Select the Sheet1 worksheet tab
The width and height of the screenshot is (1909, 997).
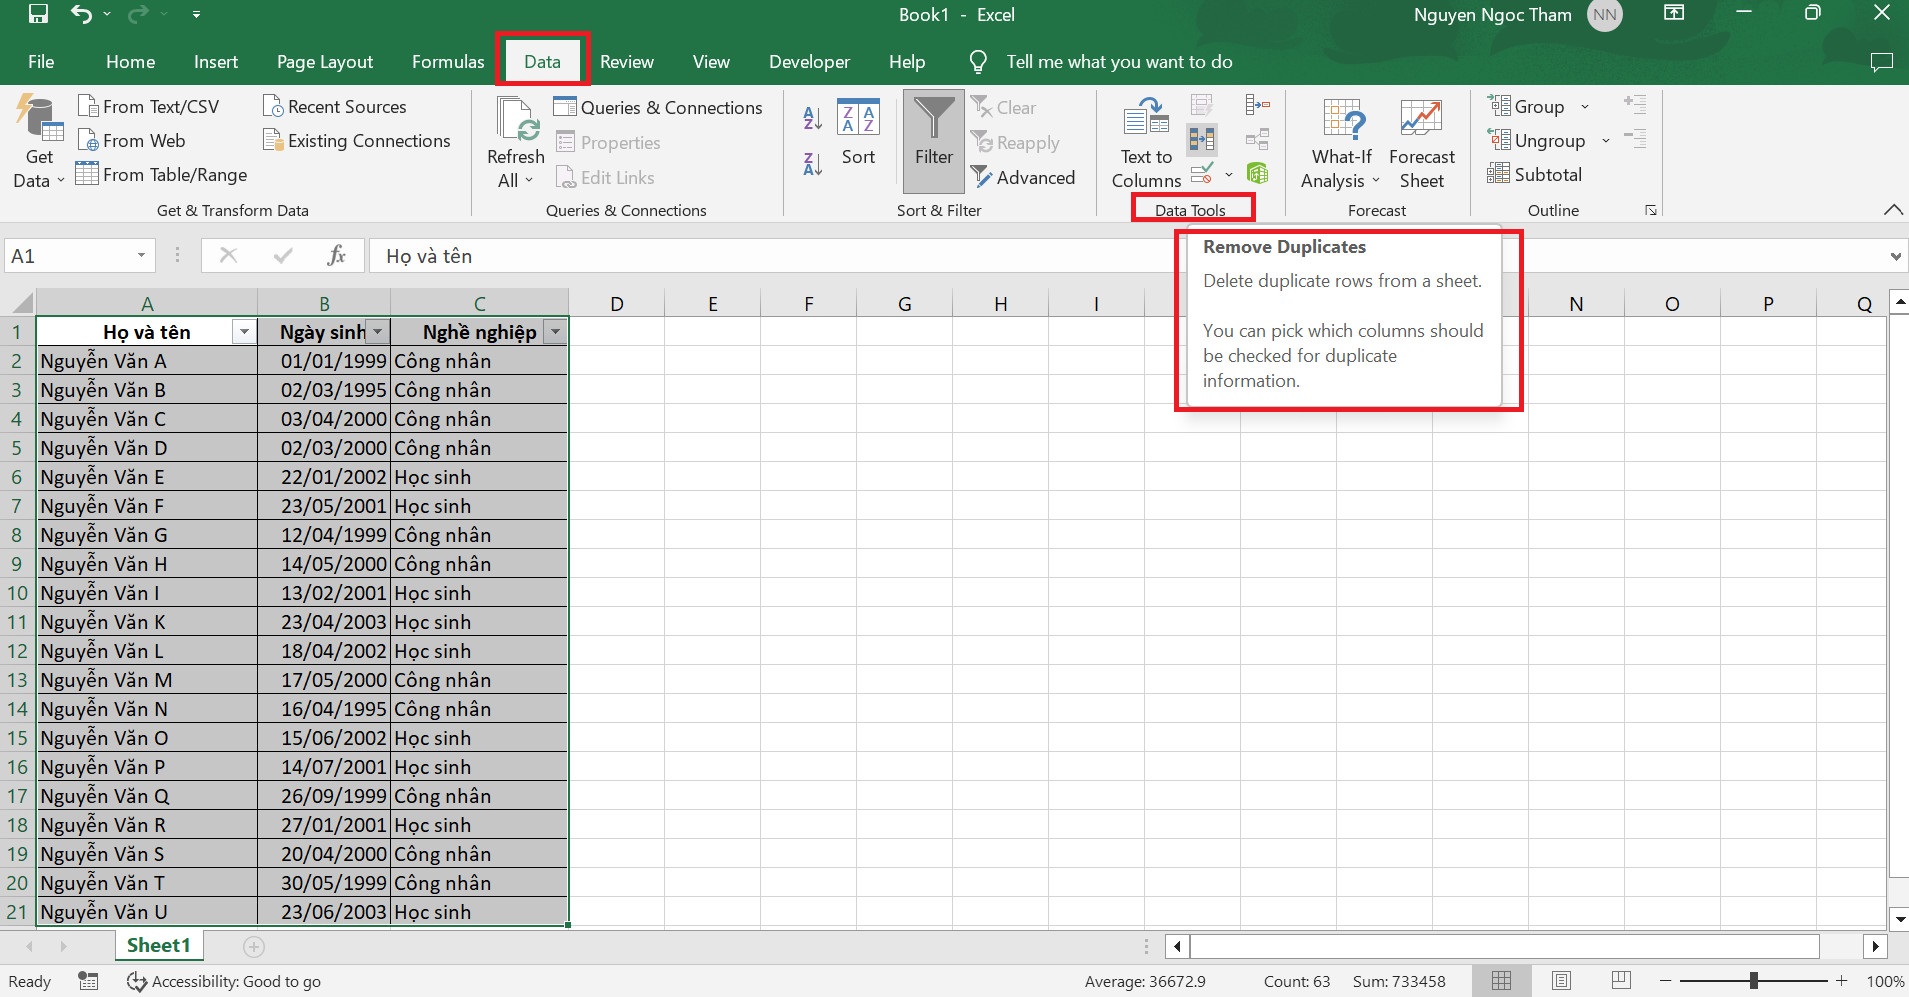tap(158, 945)
